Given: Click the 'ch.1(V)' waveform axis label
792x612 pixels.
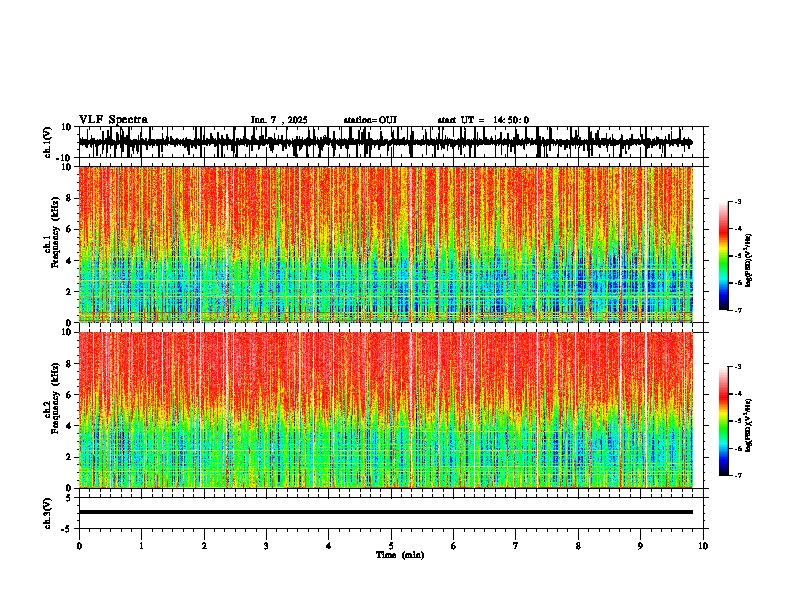Looking at the screenshot, I should [x=48, y=142].
